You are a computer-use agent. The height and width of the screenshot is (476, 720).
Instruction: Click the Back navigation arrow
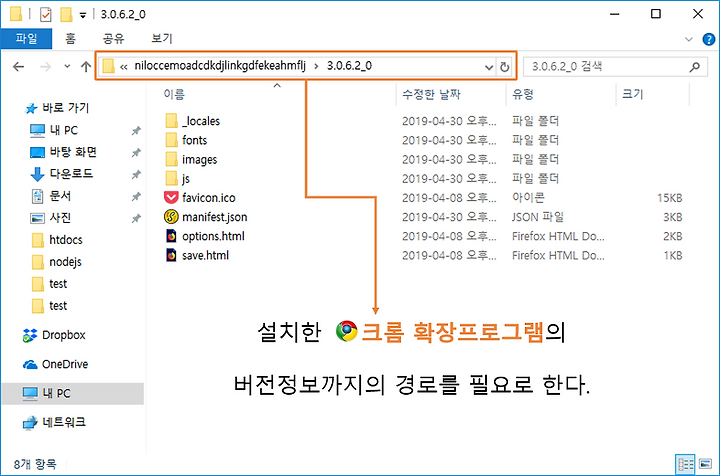click(x=18, y=67)
